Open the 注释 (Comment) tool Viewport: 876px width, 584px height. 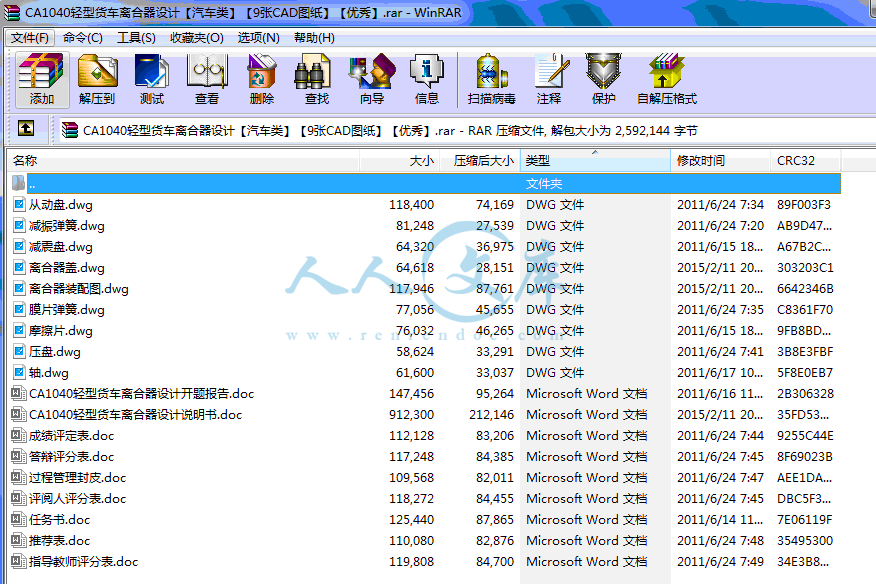[x=549, y=79]
